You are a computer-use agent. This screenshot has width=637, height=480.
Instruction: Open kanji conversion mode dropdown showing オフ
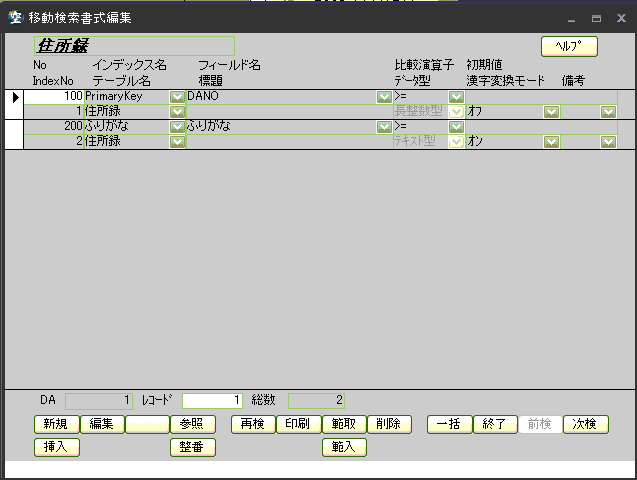click(551, 112)
